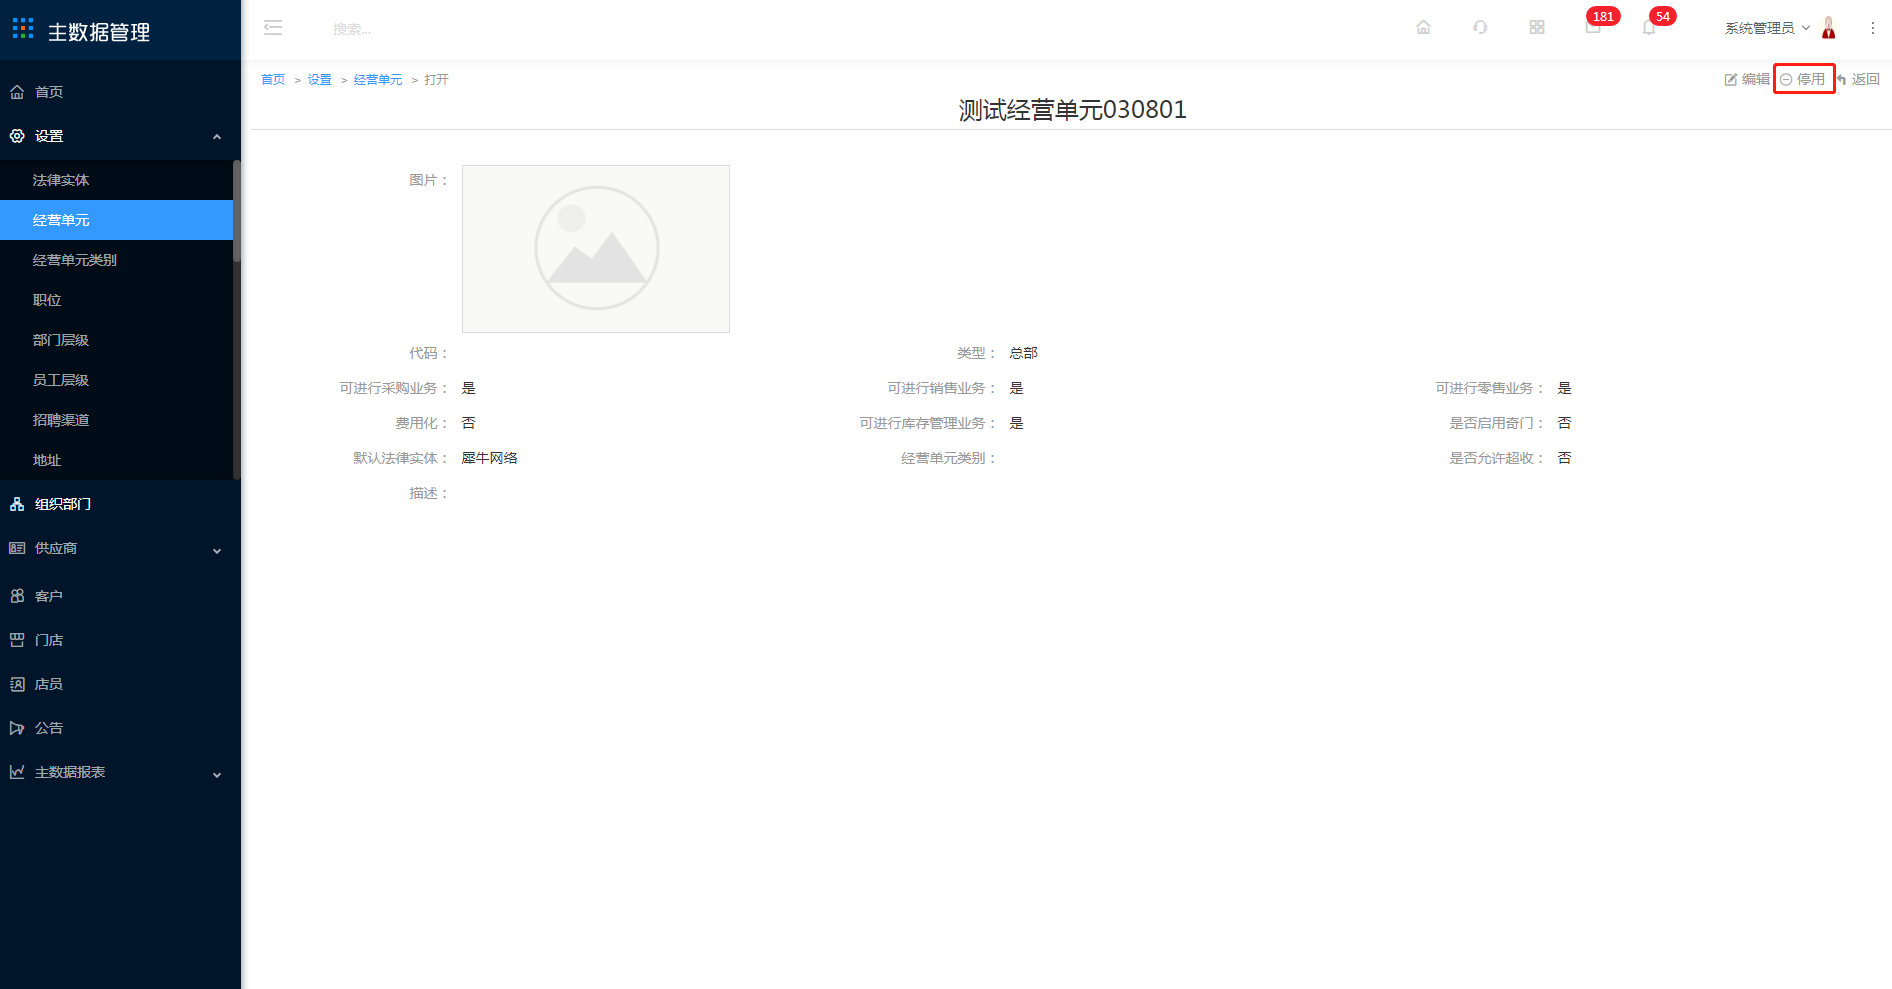Click the 组织部门 org-chart icon
Image resolution: width=1892 pixels, height=989 pixels.
[17, 504]
